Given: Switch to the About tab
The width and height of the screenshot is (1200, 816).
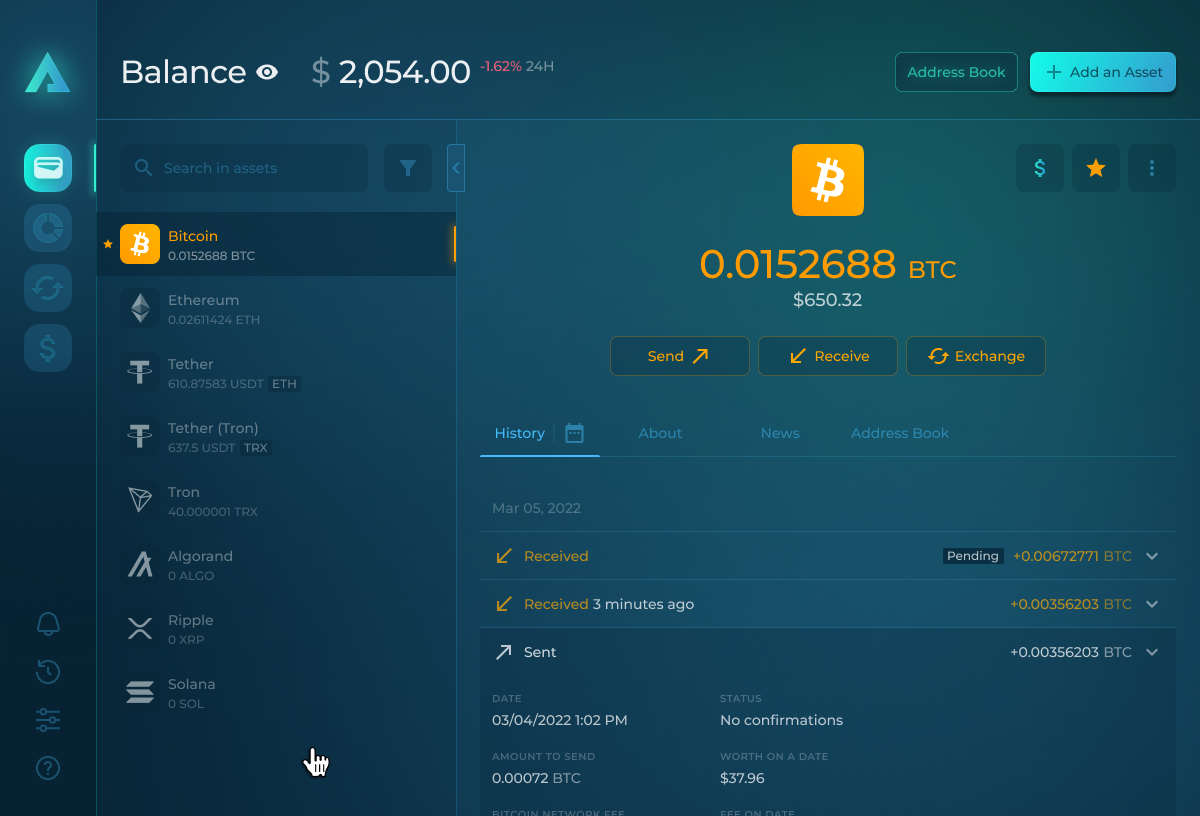Looking at the screenshot, I should [660, 433].
